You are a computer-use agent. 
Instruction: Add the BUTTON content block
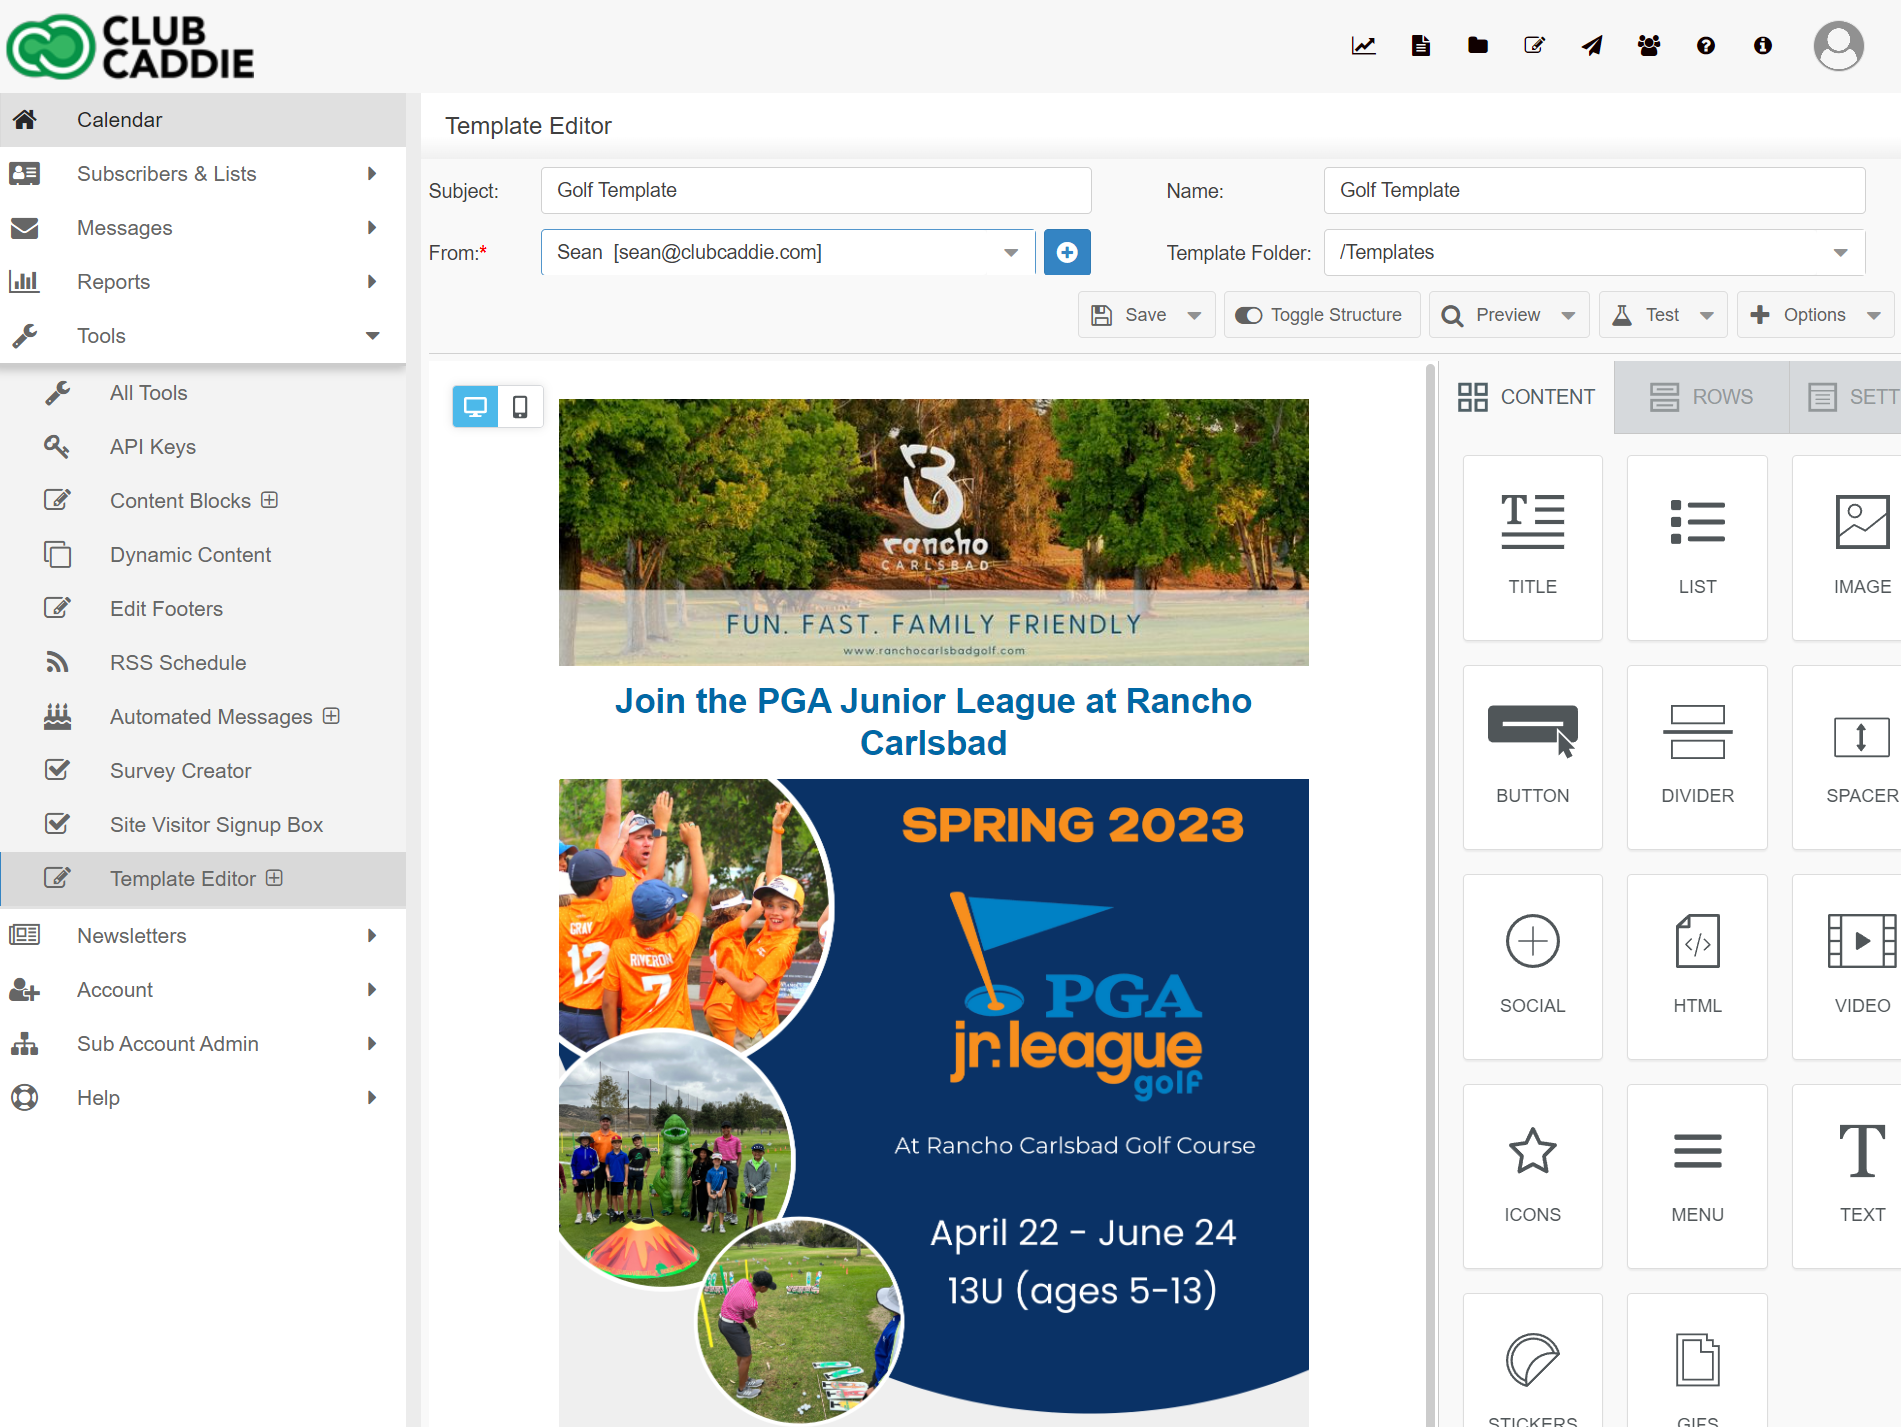click(x=1532, y=757)
